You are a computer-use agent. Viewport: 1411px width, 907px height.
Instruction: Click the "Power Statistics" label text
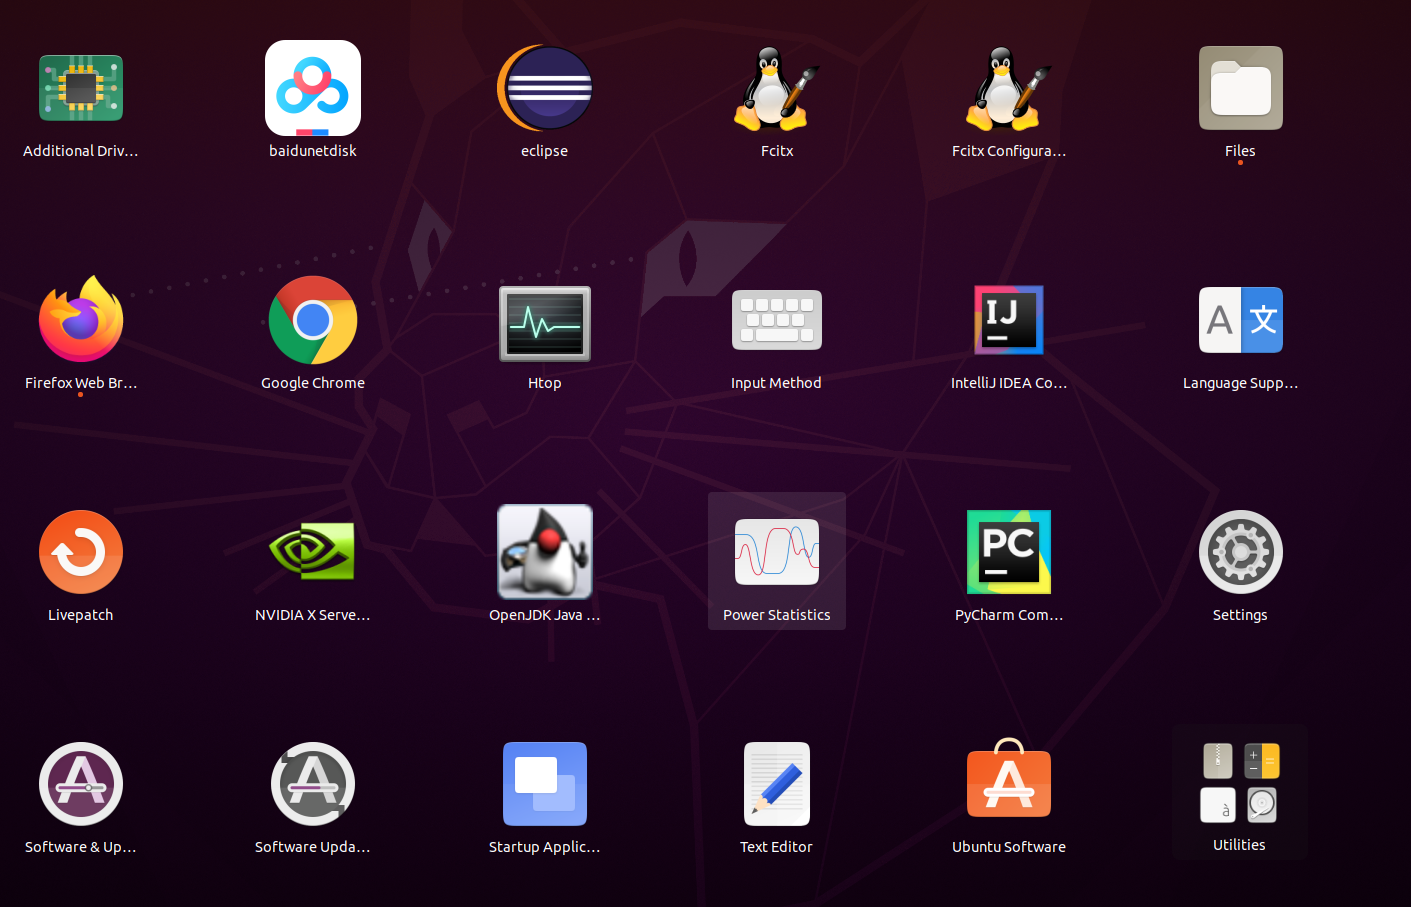(x=777, y=615)
